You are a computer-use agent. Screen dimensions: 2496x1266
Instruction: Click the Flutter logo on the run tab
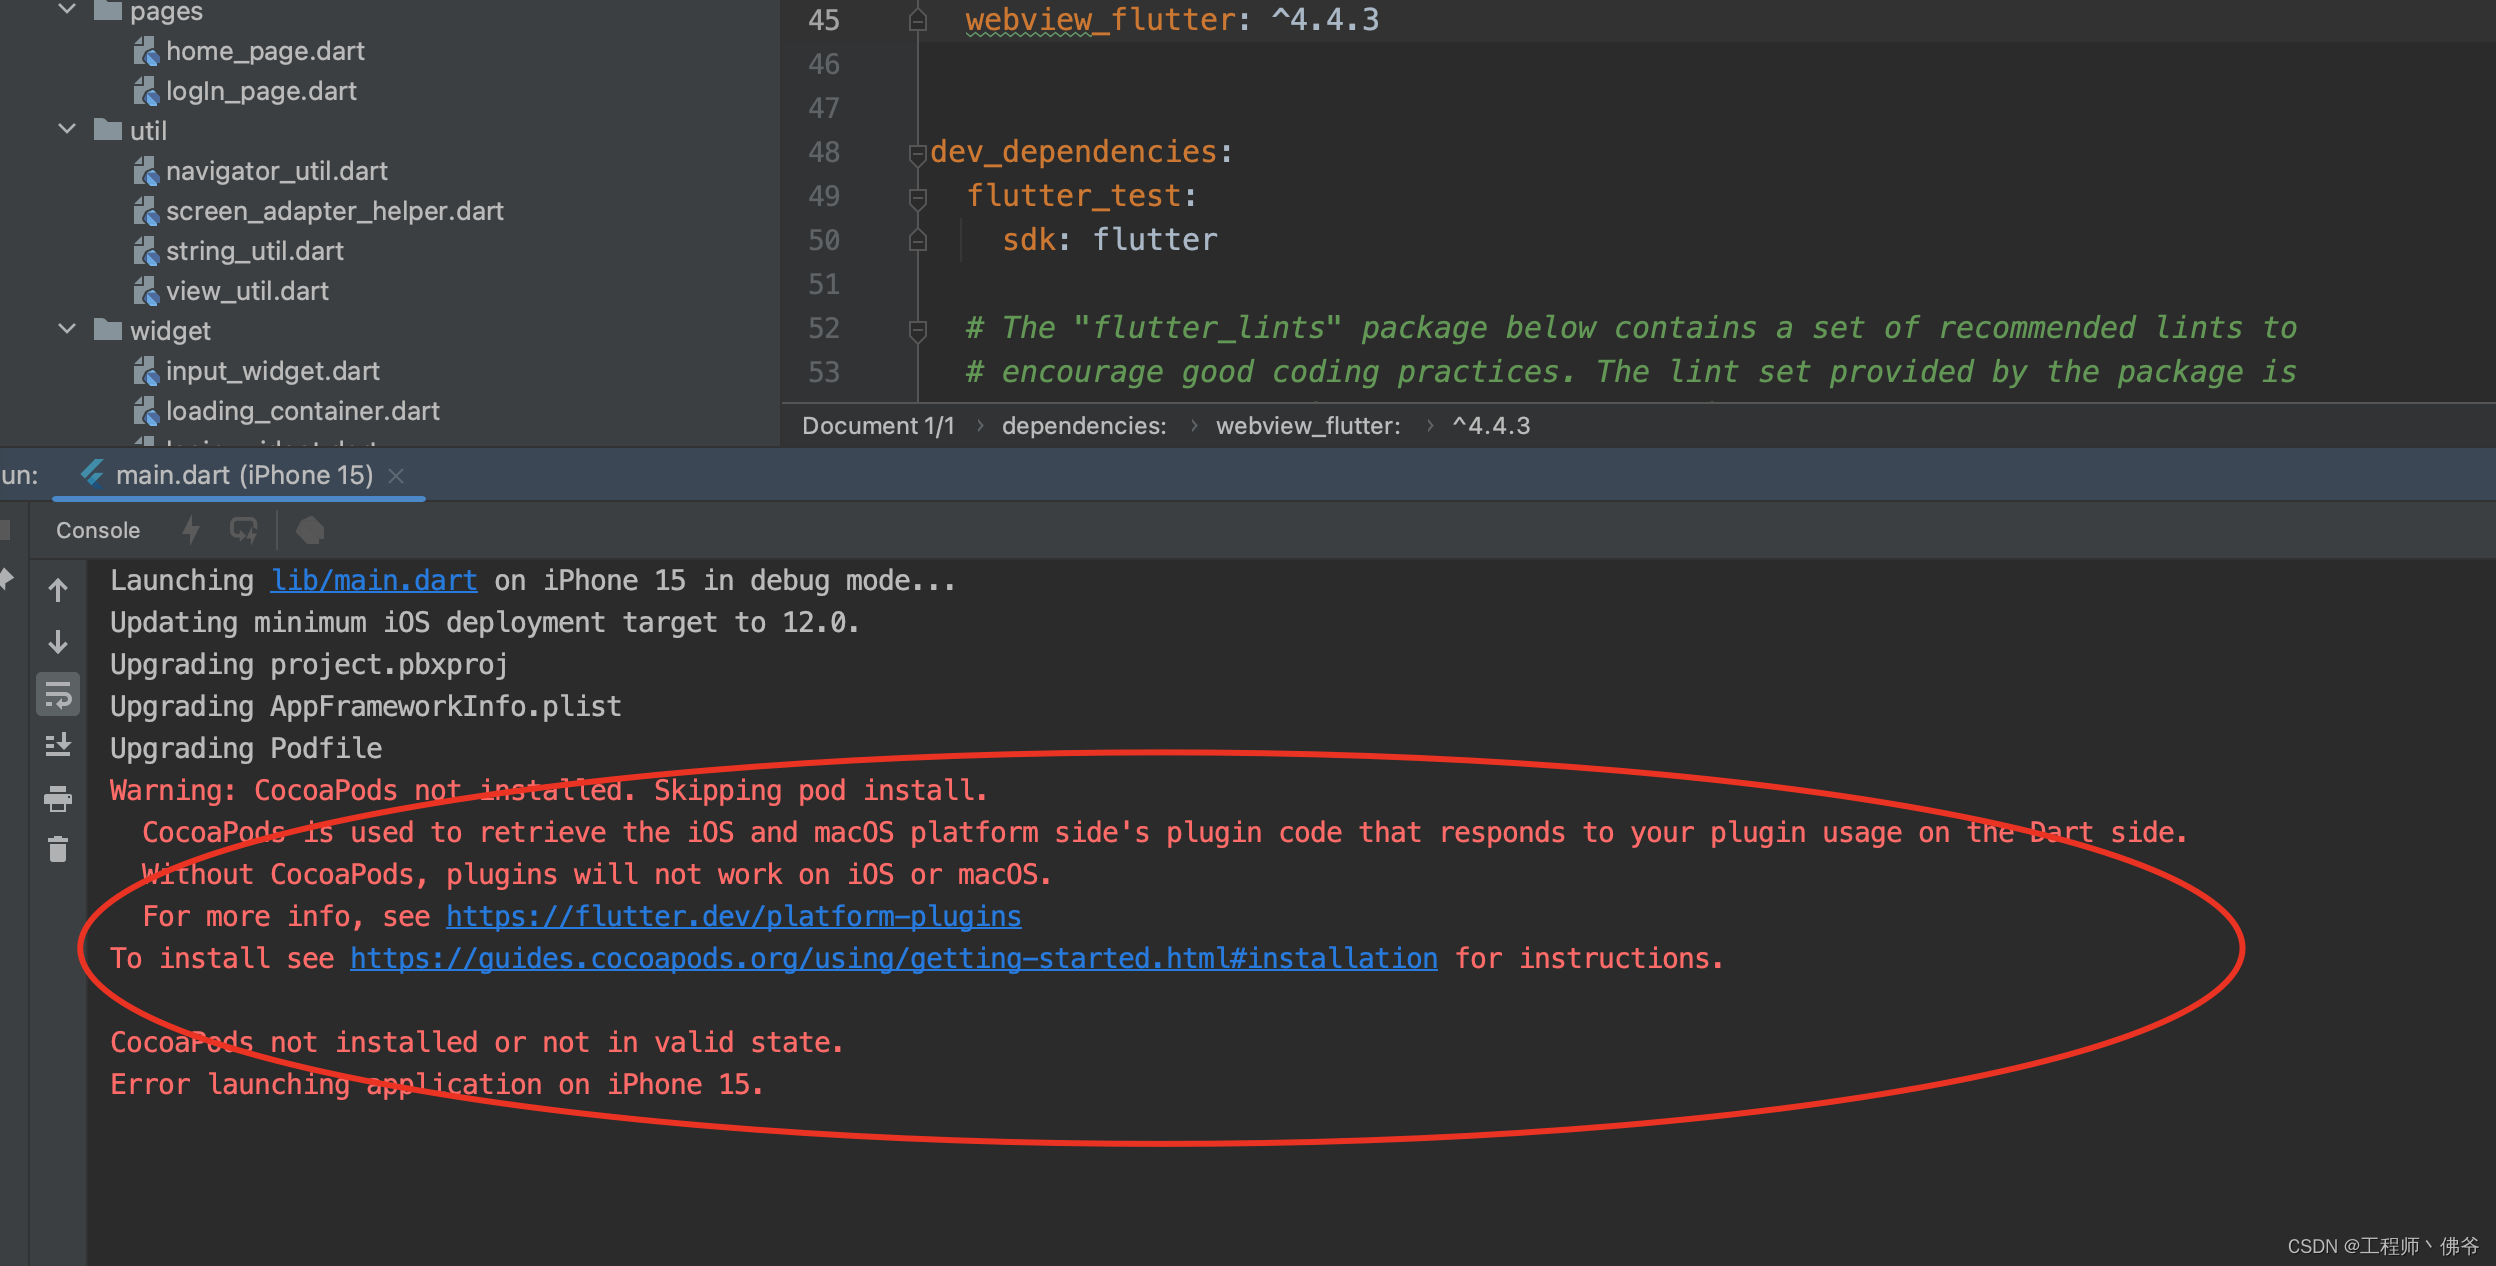(92, 474)
